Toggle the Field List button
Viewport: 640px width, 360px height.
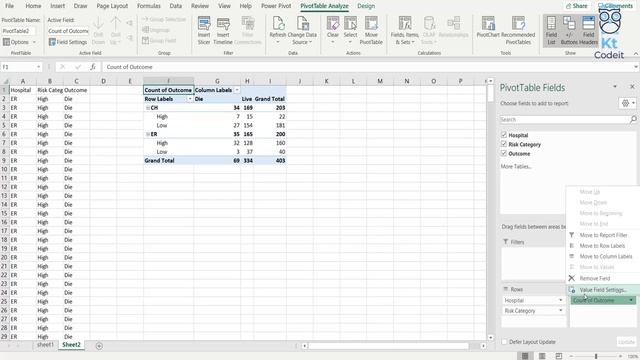click(551, 31)
